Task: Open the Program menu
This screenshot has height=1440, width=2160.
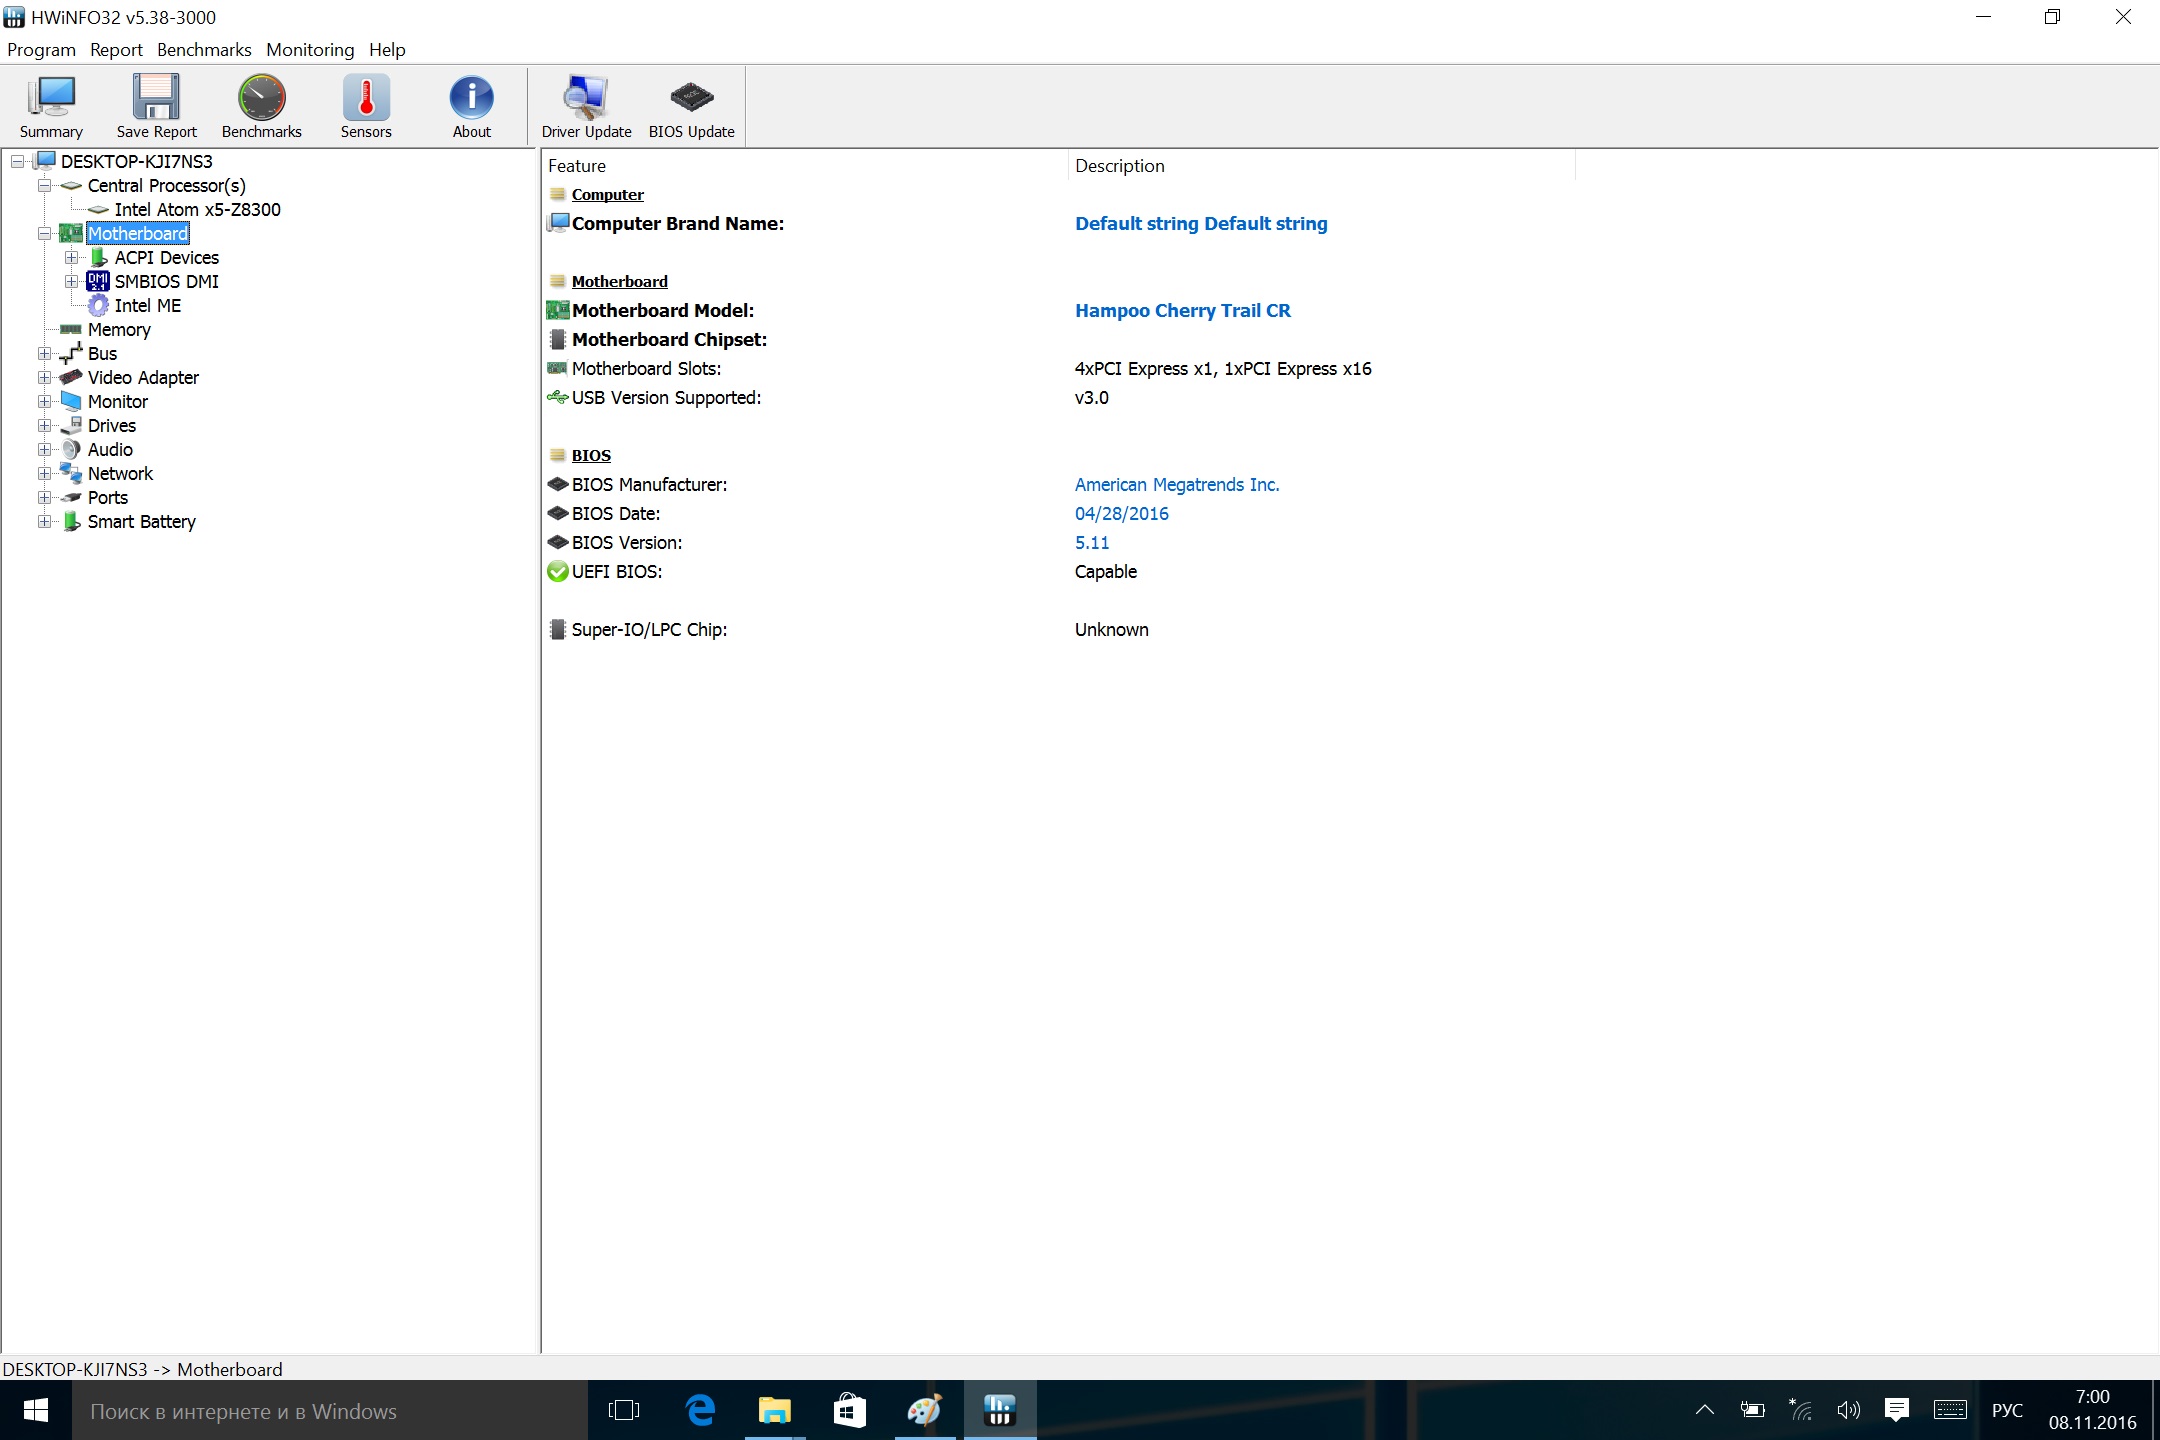Action: click(x=41, y=50)
